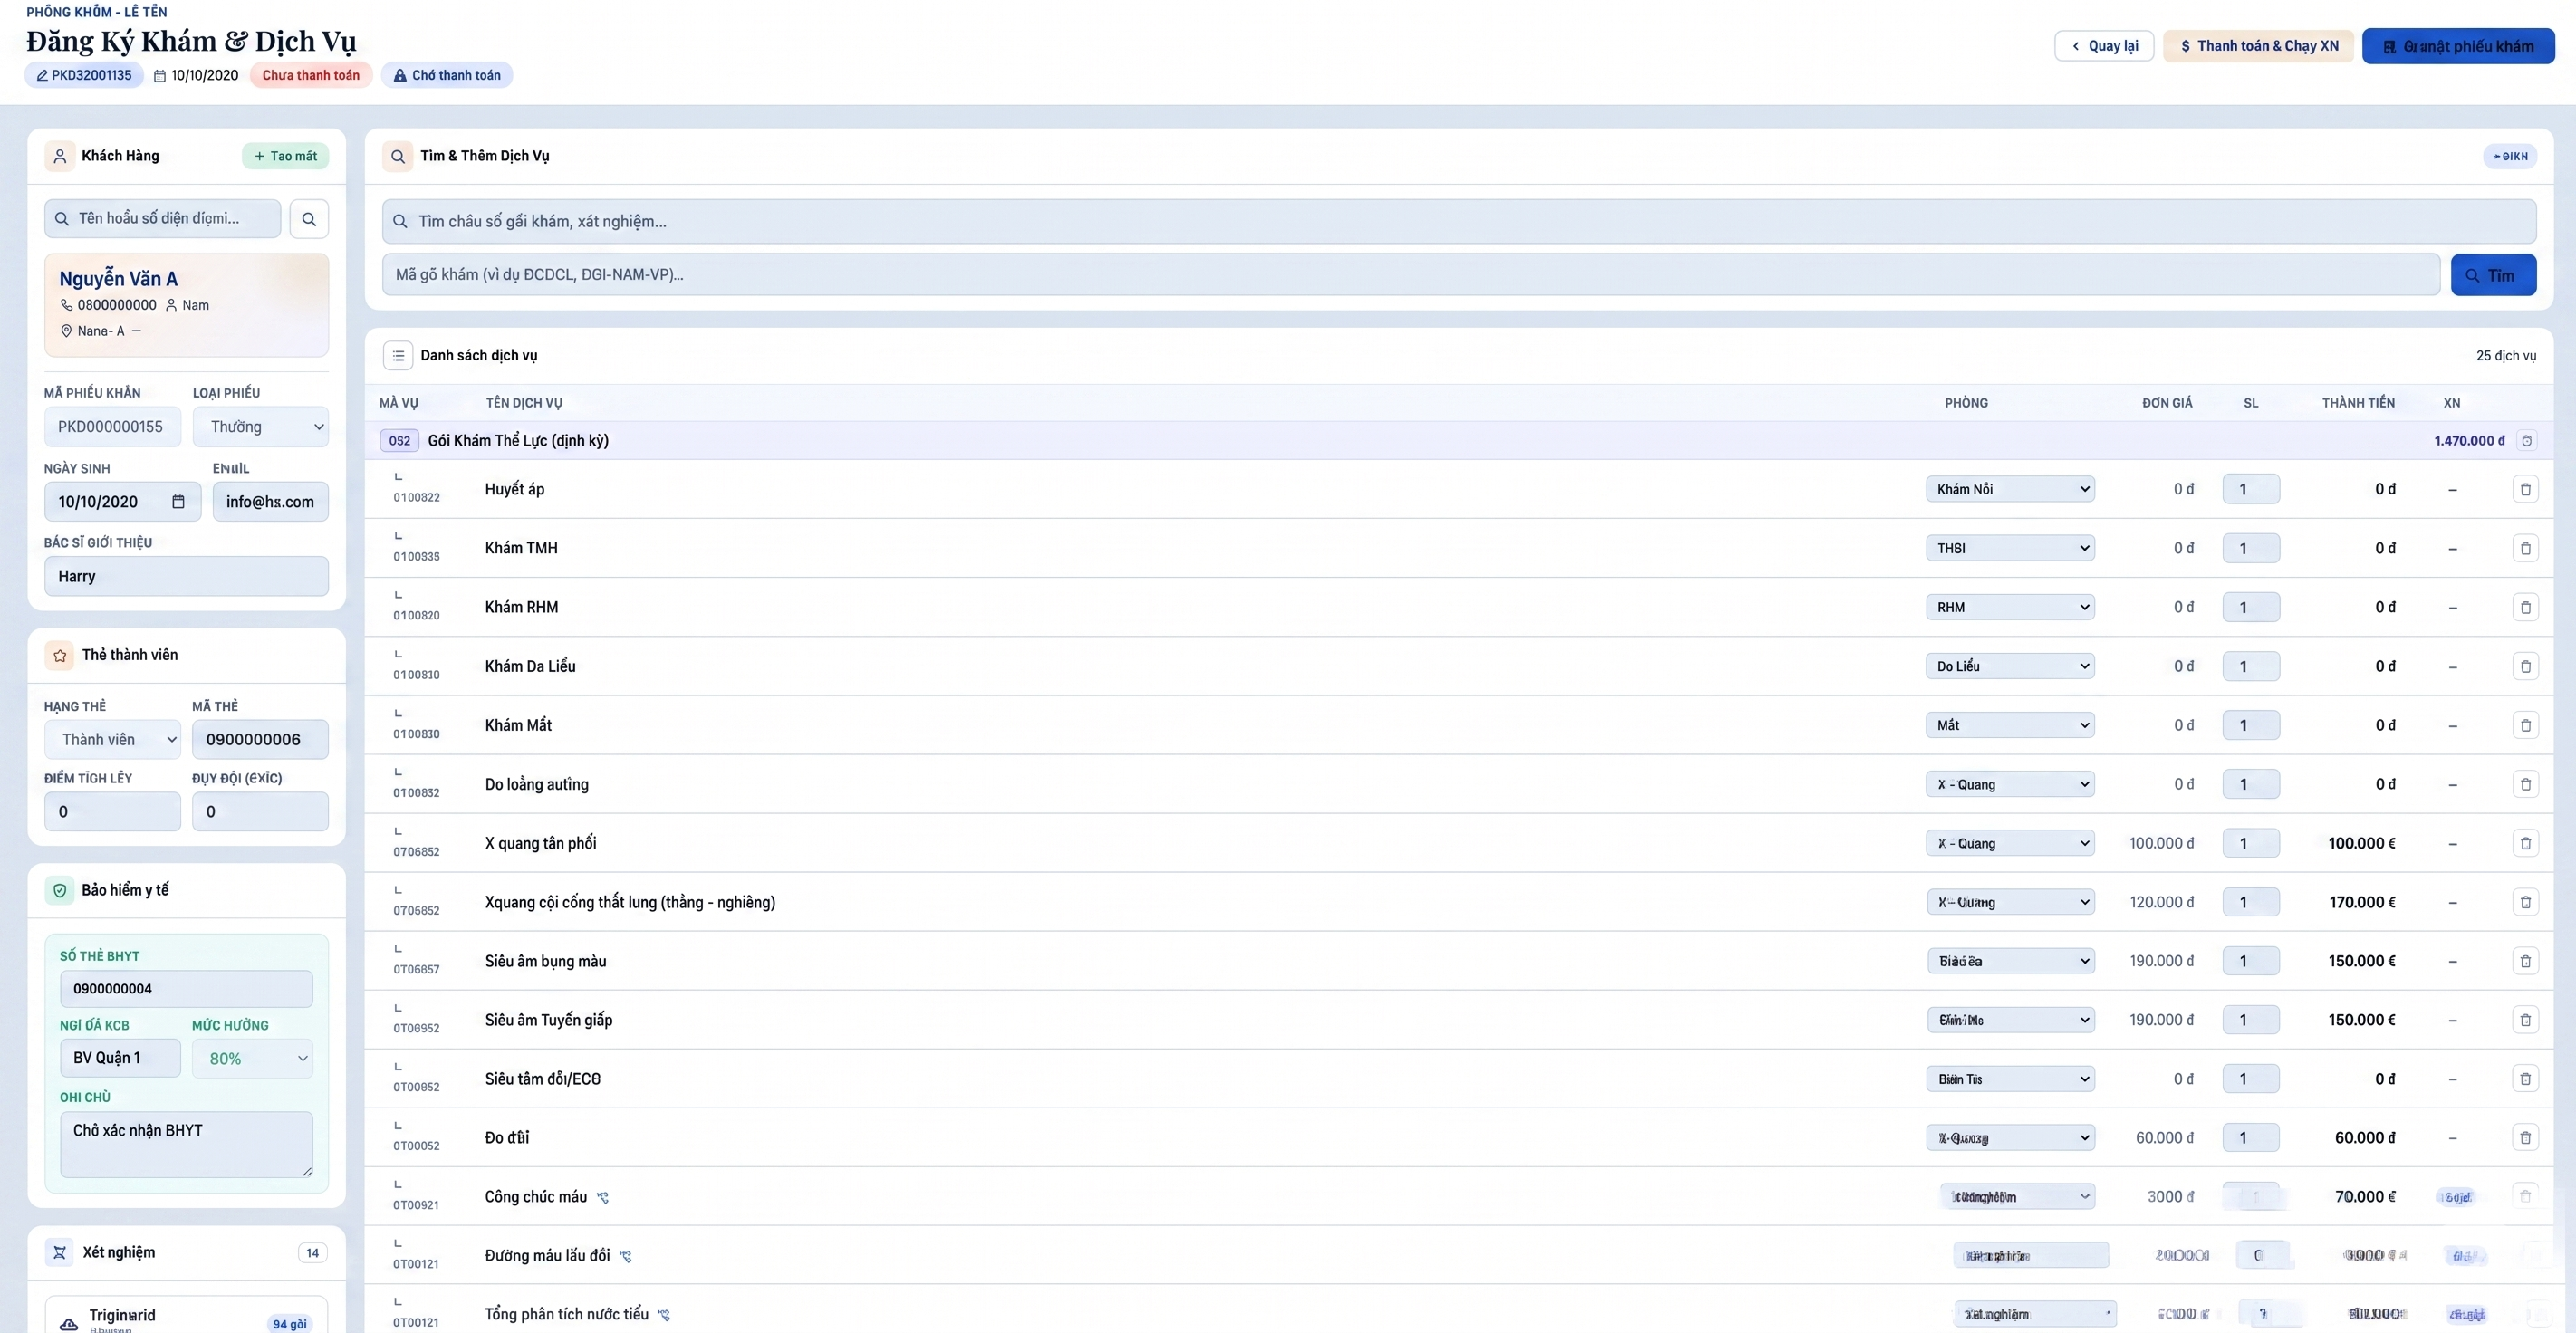This screenshot has height=1333, width=2576.
Task: Expand the RHM room dropdown
Action: click(x=2010, y=607)
